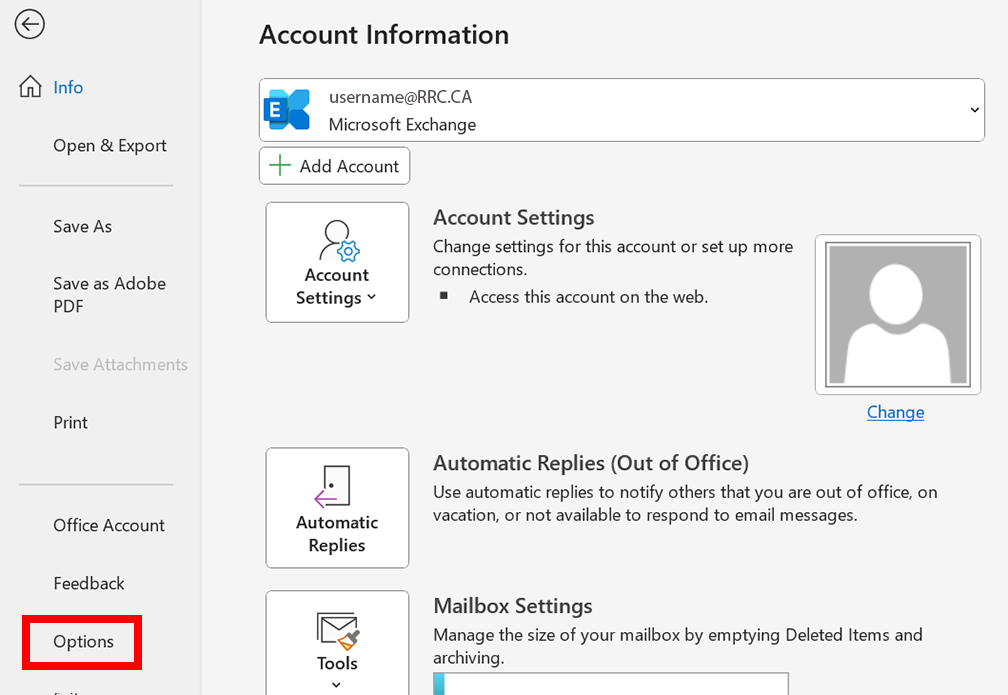The height and width of the screenshot is (695, 1008).
Task: Open Office Account page
Action: (x=109, y=525)
